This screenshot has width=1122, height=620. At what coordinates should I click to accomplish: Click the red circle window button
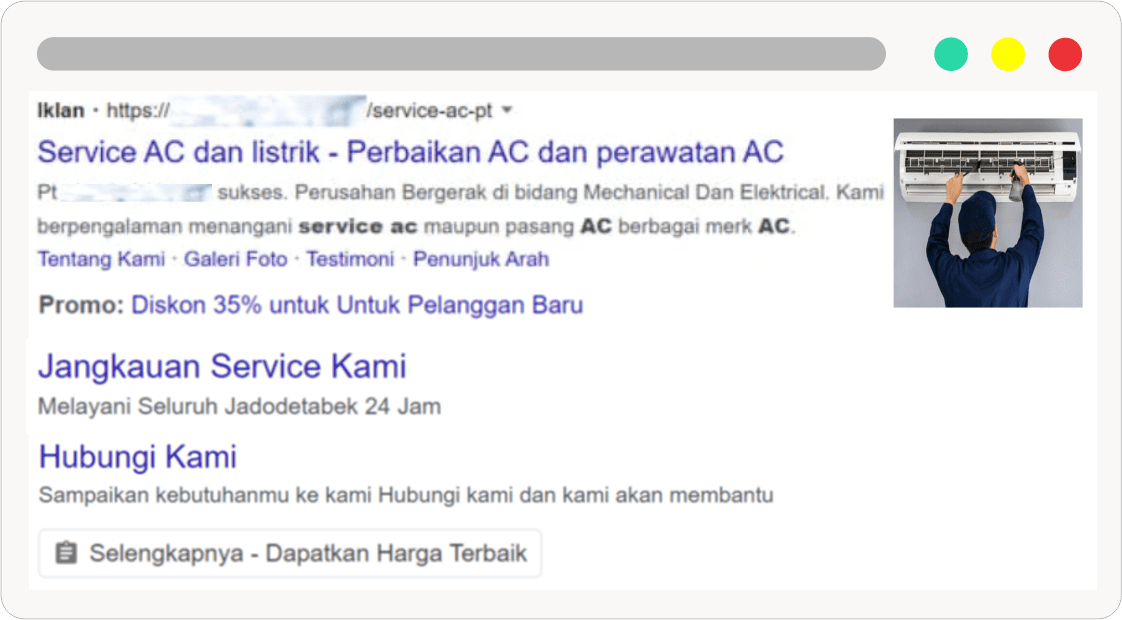1065,54
